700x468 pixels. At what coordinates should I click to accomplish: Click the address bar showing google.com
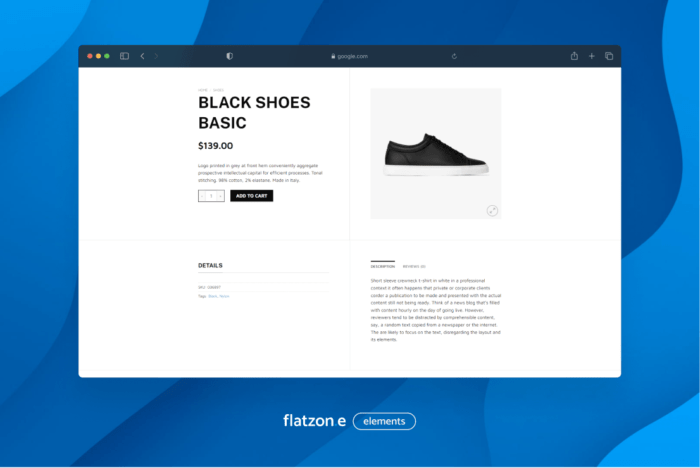pyautogui.click(x=350, y=56)
